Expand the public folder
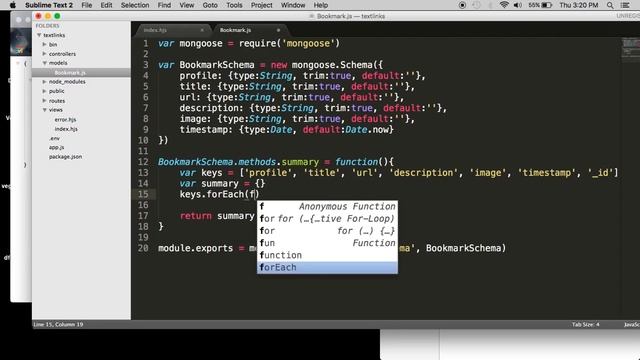The width and height of the screenshot is (640, 360). (x=44, y=91)
